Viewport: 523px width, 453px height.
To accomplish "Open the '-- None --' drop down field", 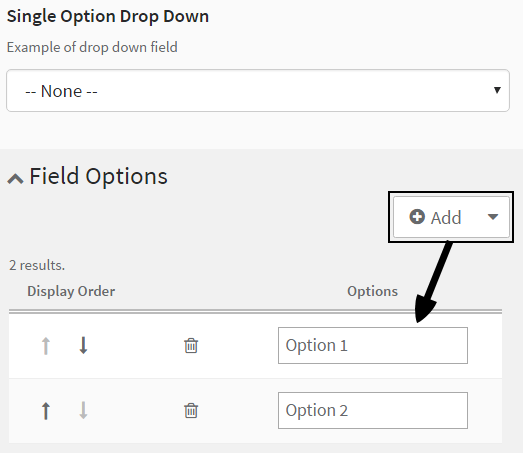I will 258,90.
